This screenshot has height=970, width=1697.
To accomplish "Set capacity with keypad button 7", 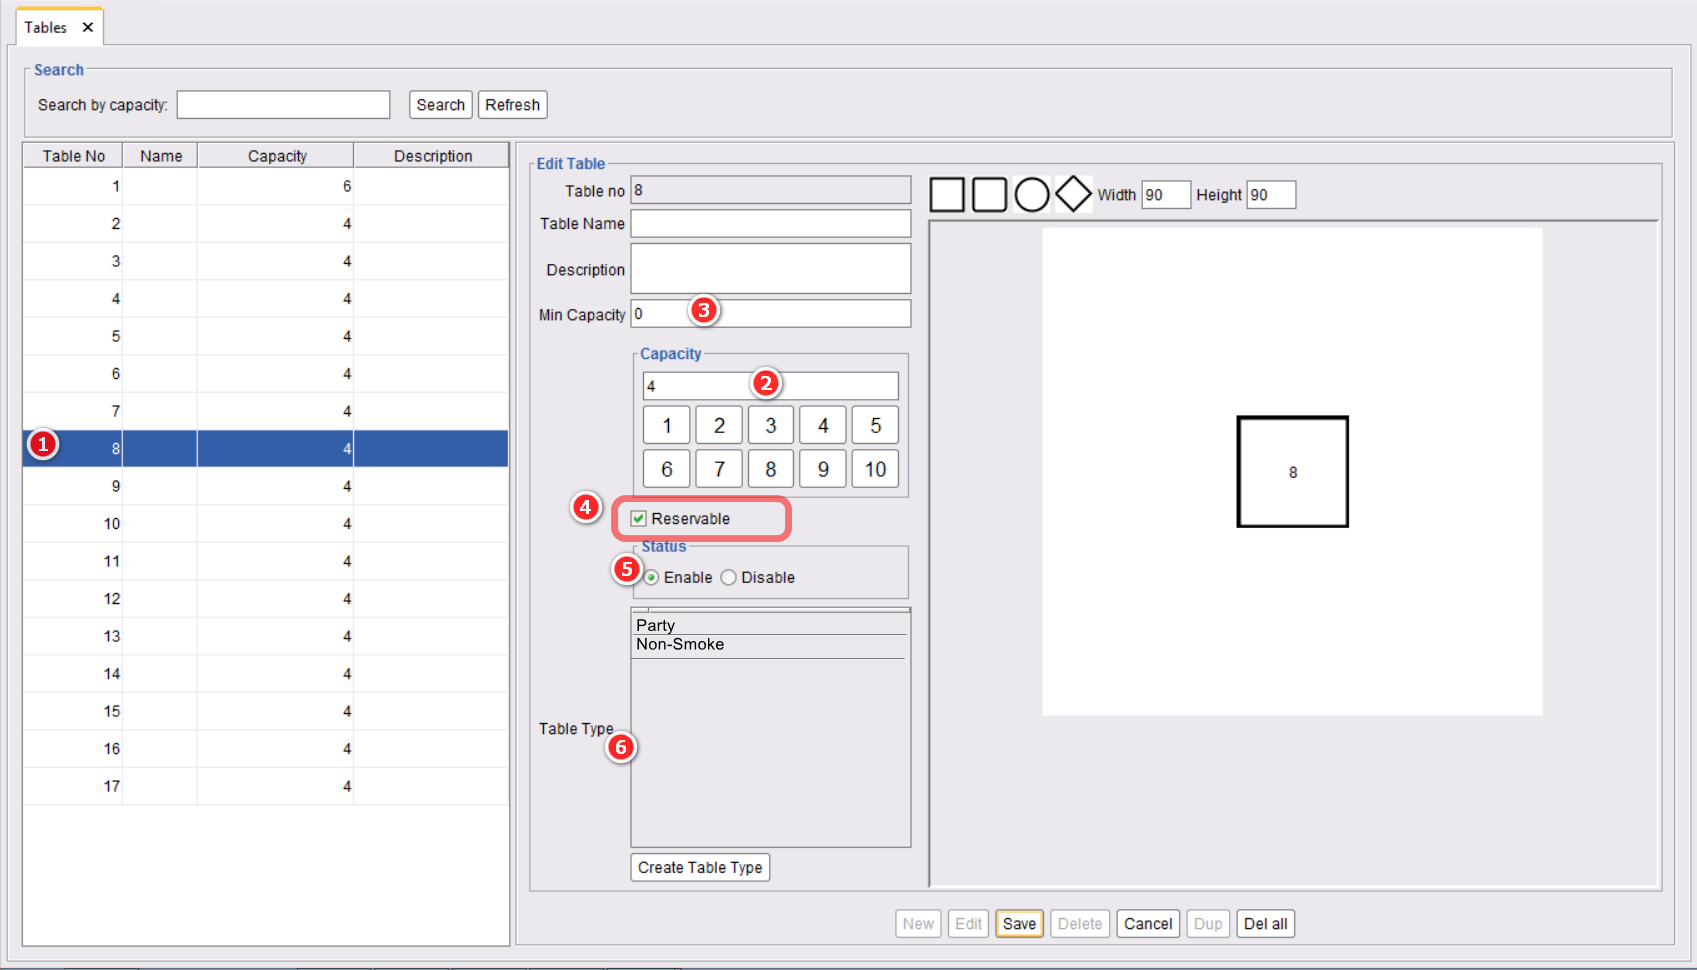I will (x=719, y=469).
